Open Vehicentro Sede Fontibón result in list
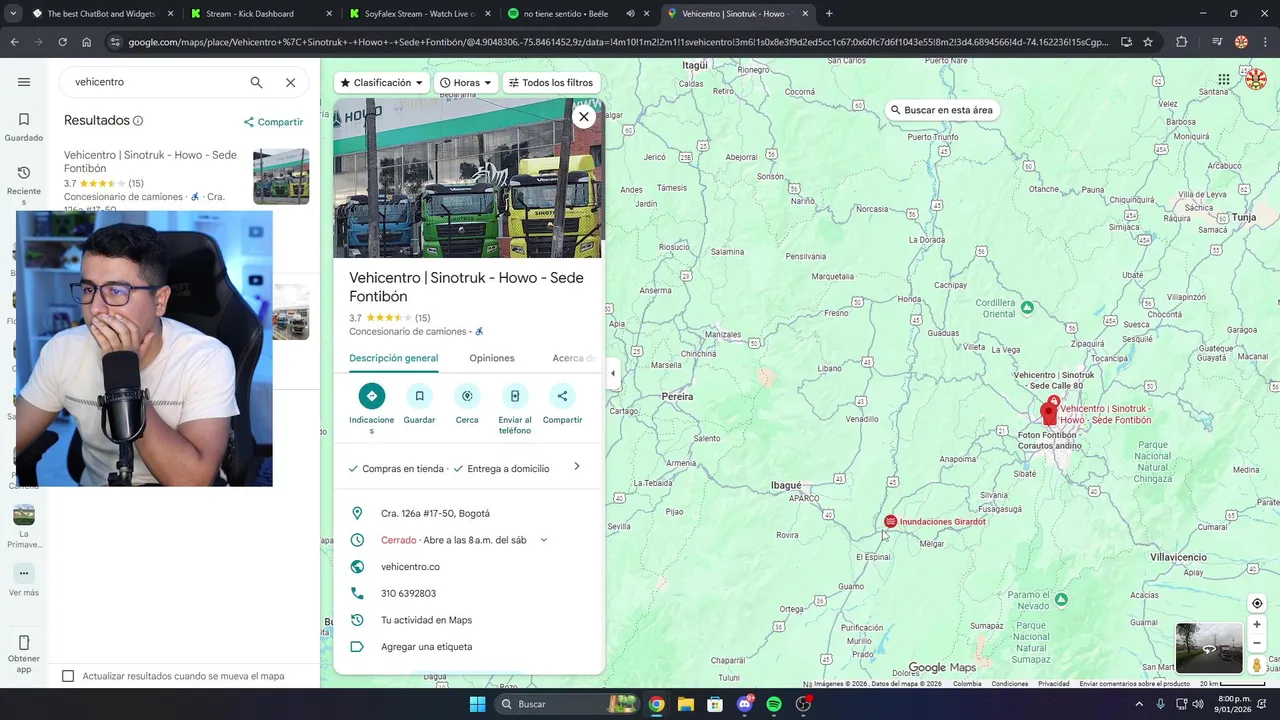This screenshot has width=1280, height=720. coord(150,162)
